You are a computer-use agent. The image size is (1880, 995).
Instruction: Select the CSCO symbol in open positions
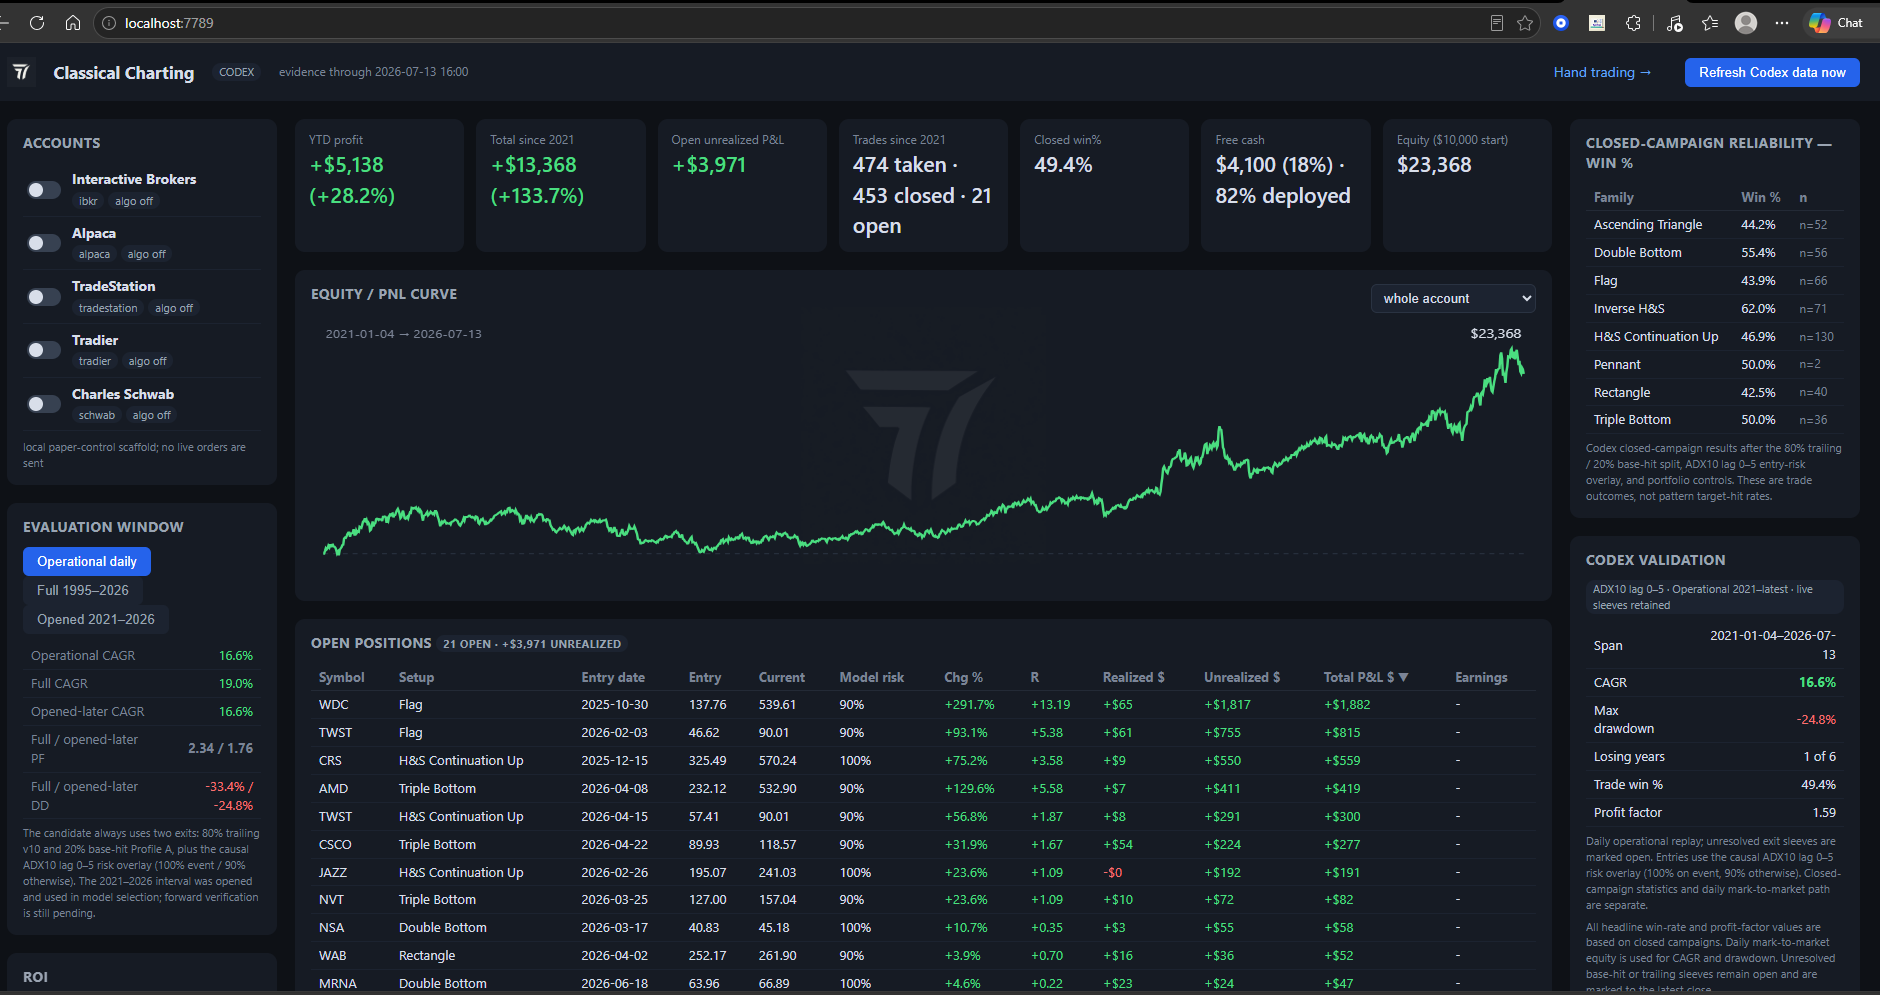(x=335, y=844)
